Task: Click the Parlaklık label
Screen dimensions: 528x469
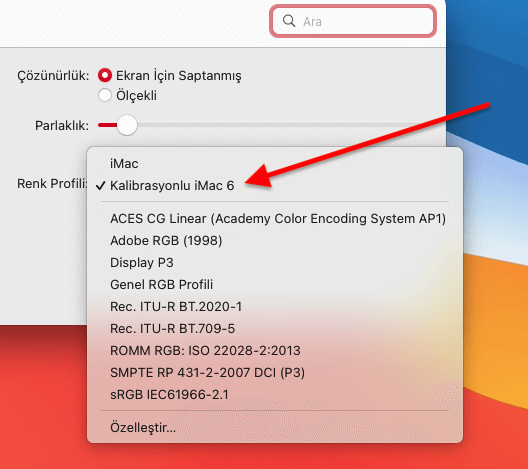Action: tap(62, 126)
